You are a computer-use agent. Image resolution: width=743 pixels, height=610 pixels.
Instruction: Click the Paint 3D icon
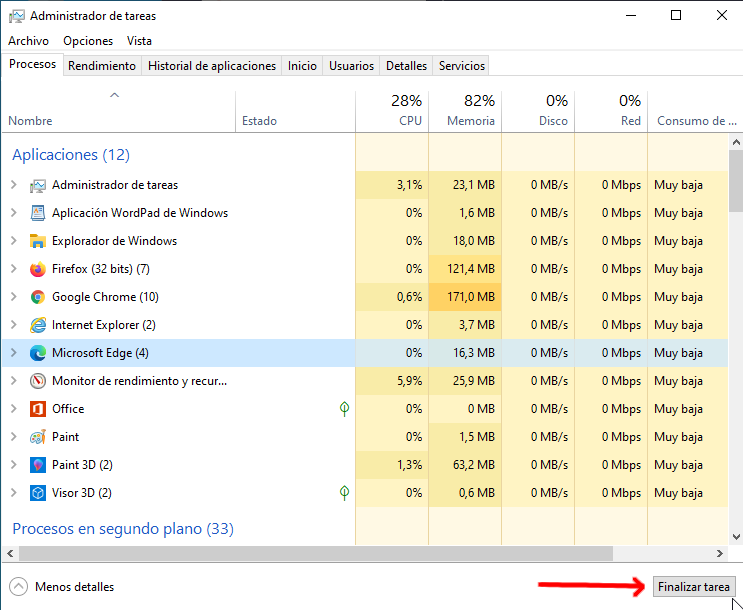[37, 465]
